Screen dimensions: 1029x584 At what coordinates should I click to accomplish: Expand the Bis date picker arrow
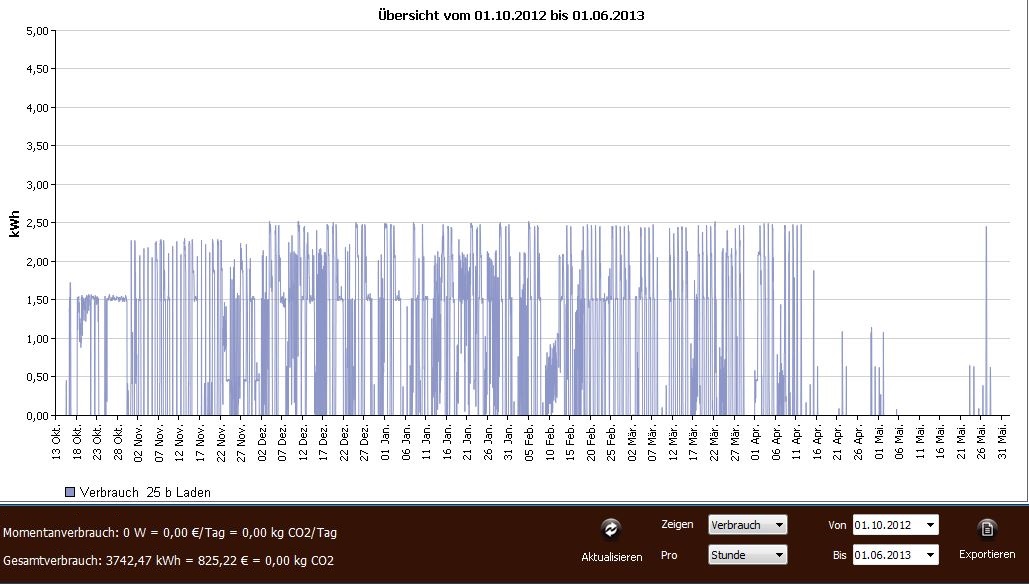pyautogui.click(x=931, y=555)
